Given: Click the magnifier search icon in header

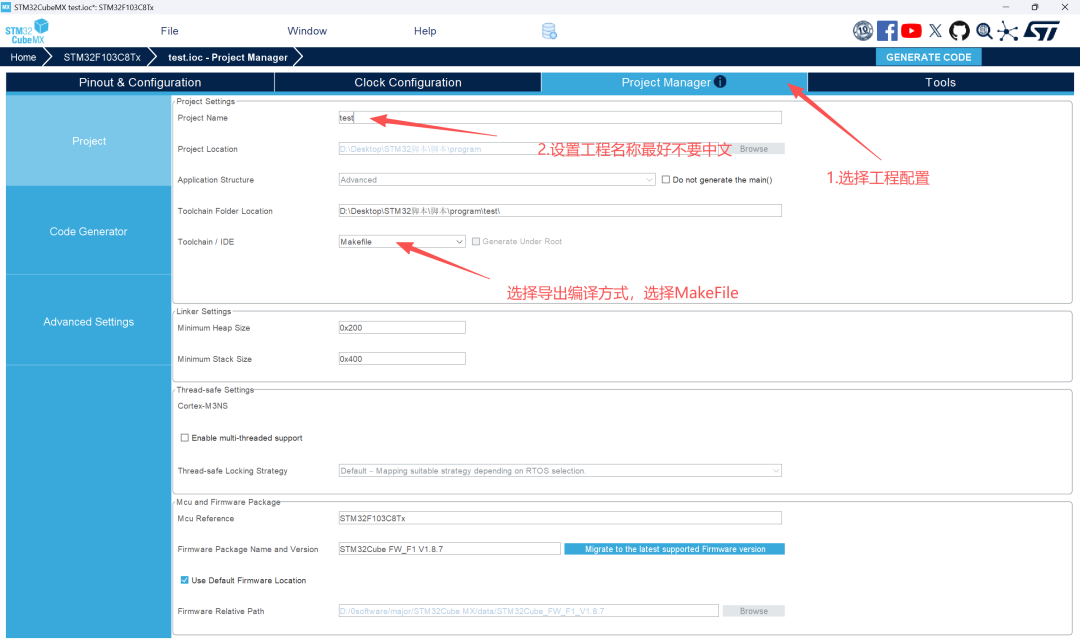Looking at the screenshot, I should (x=984, y=31).
